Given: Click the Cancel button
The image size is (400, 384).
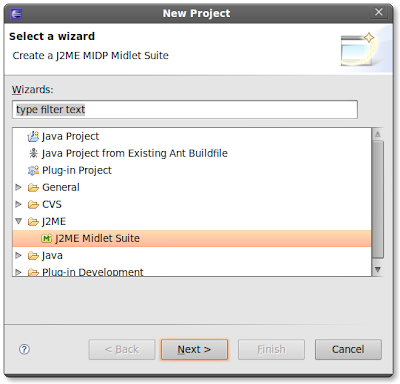Looking at the screenshot, I should [x=348, y=349].
